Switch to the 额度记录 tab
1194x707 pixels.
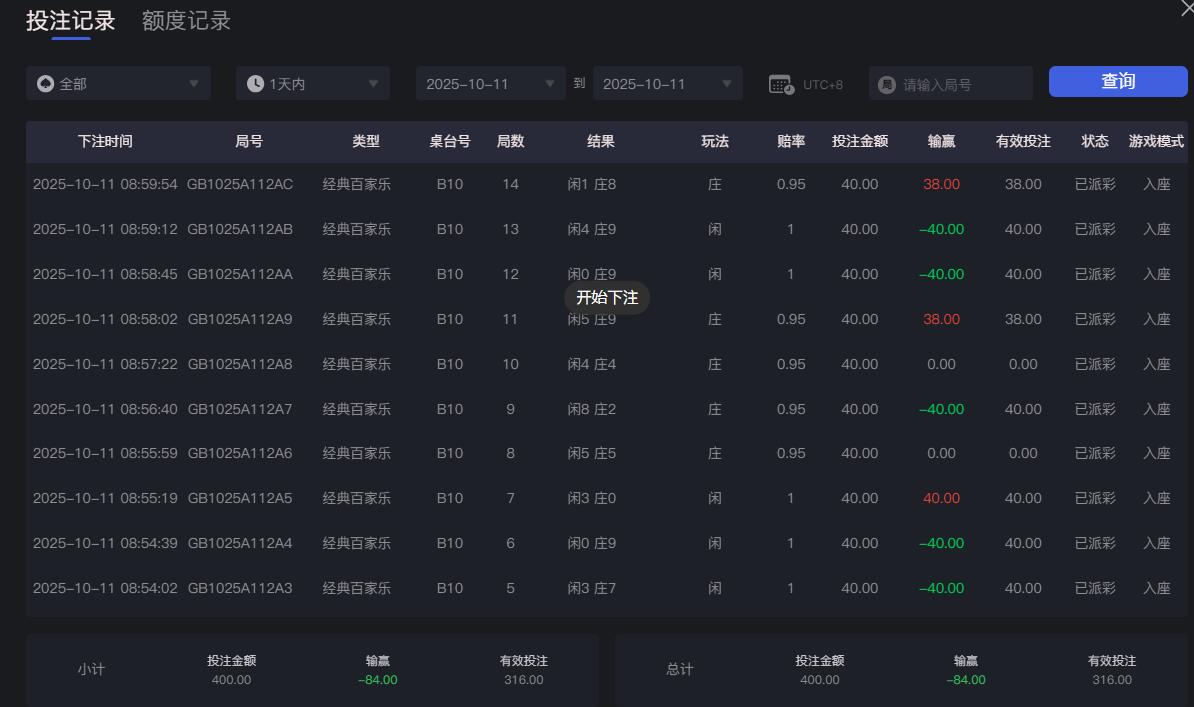click(x=184, y=20)
